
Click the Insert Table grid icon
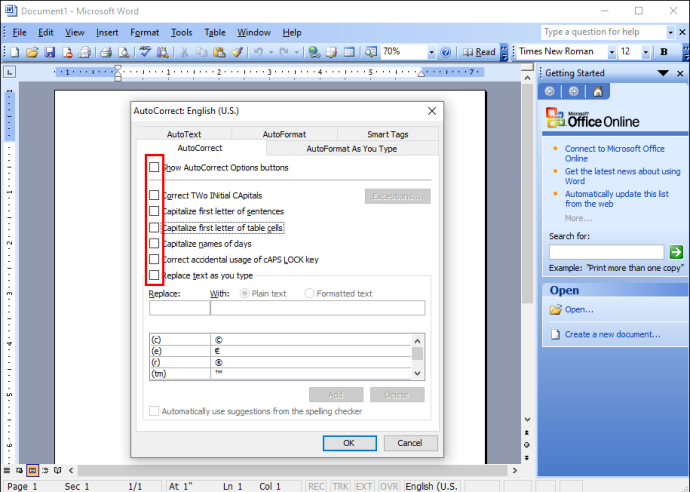coord(349,52)
